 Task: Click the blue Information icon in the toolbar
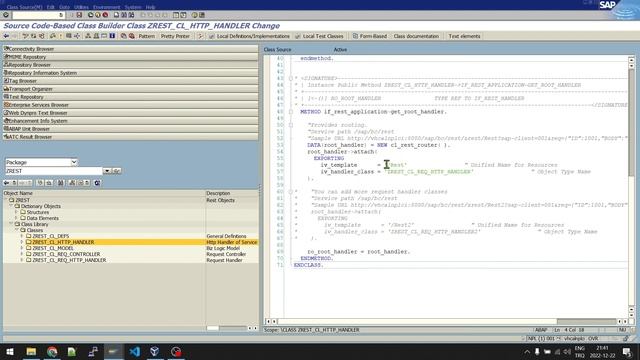coord(112,36)
